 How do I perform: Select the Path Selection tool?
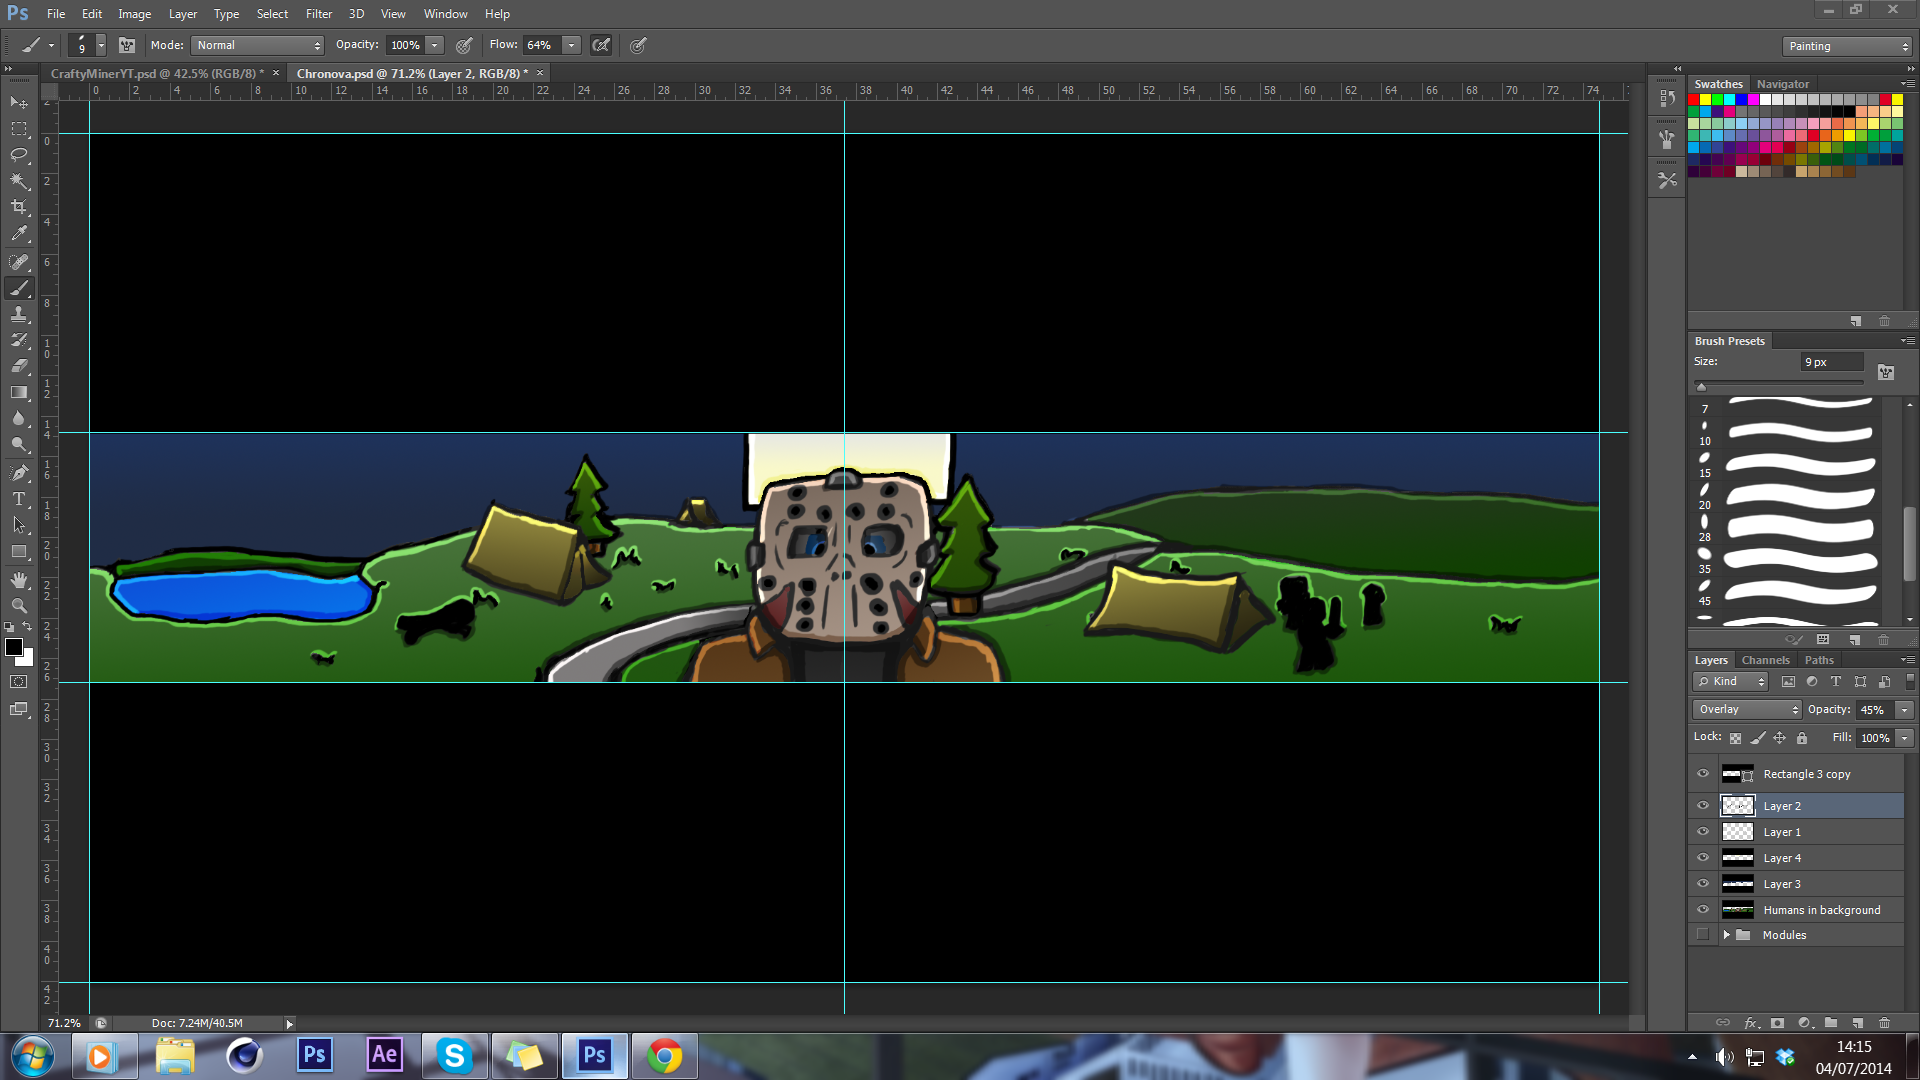click(19, 525)
